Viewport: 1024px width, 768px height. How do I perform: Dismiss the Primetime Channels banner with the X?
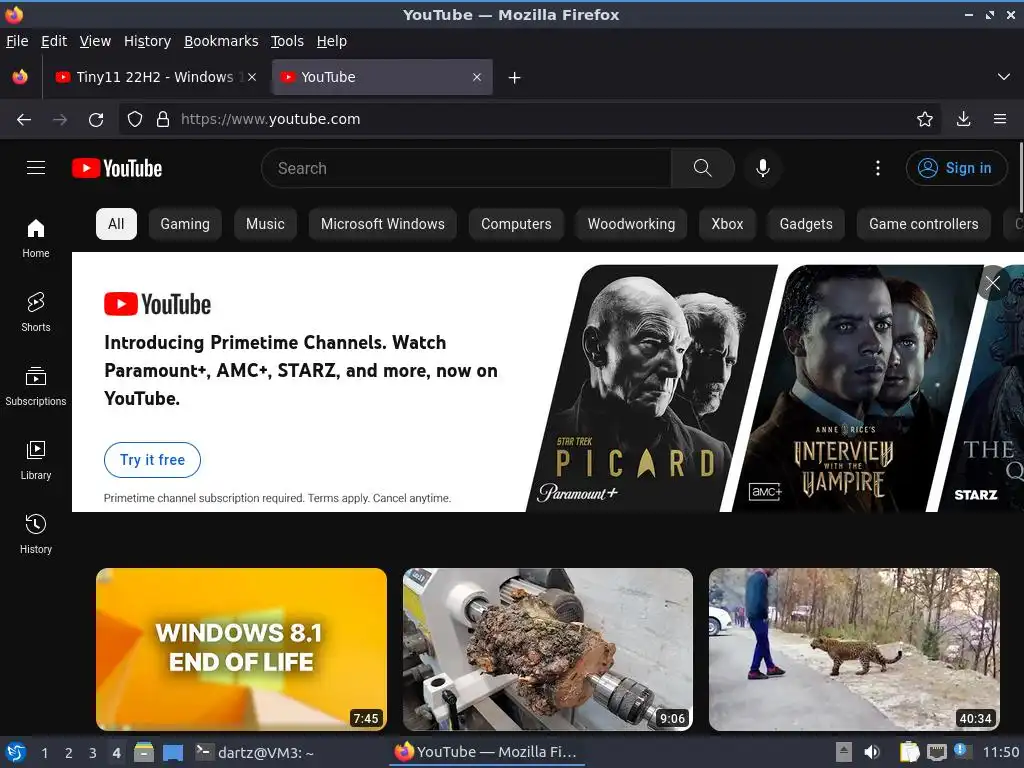coord(993,283)
